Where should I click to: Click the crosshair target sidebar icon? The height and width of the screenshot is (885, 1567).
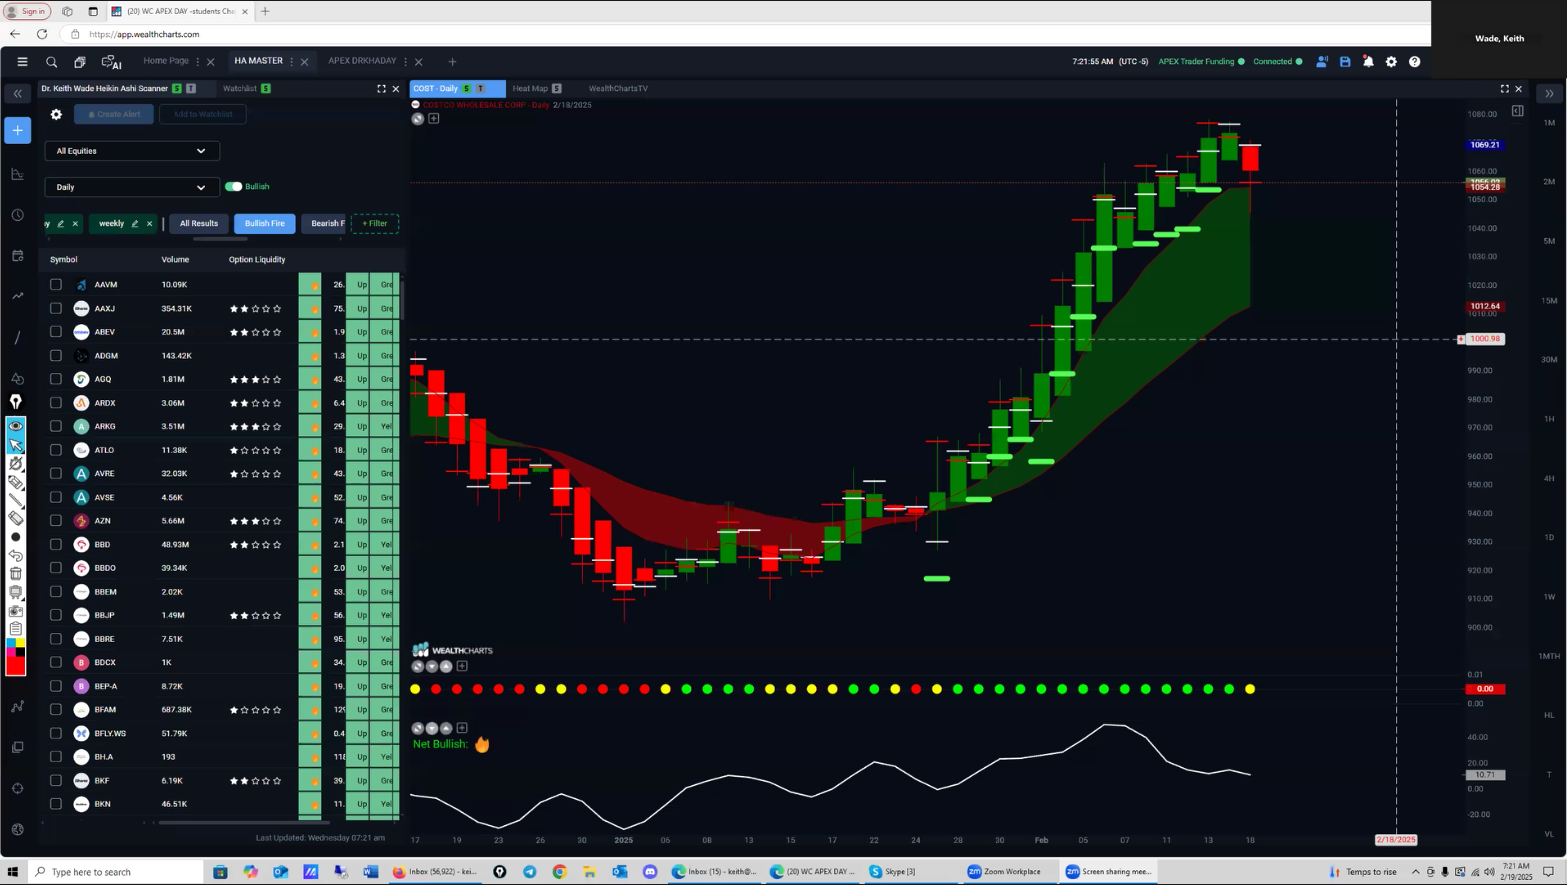[x=17, y=788]
